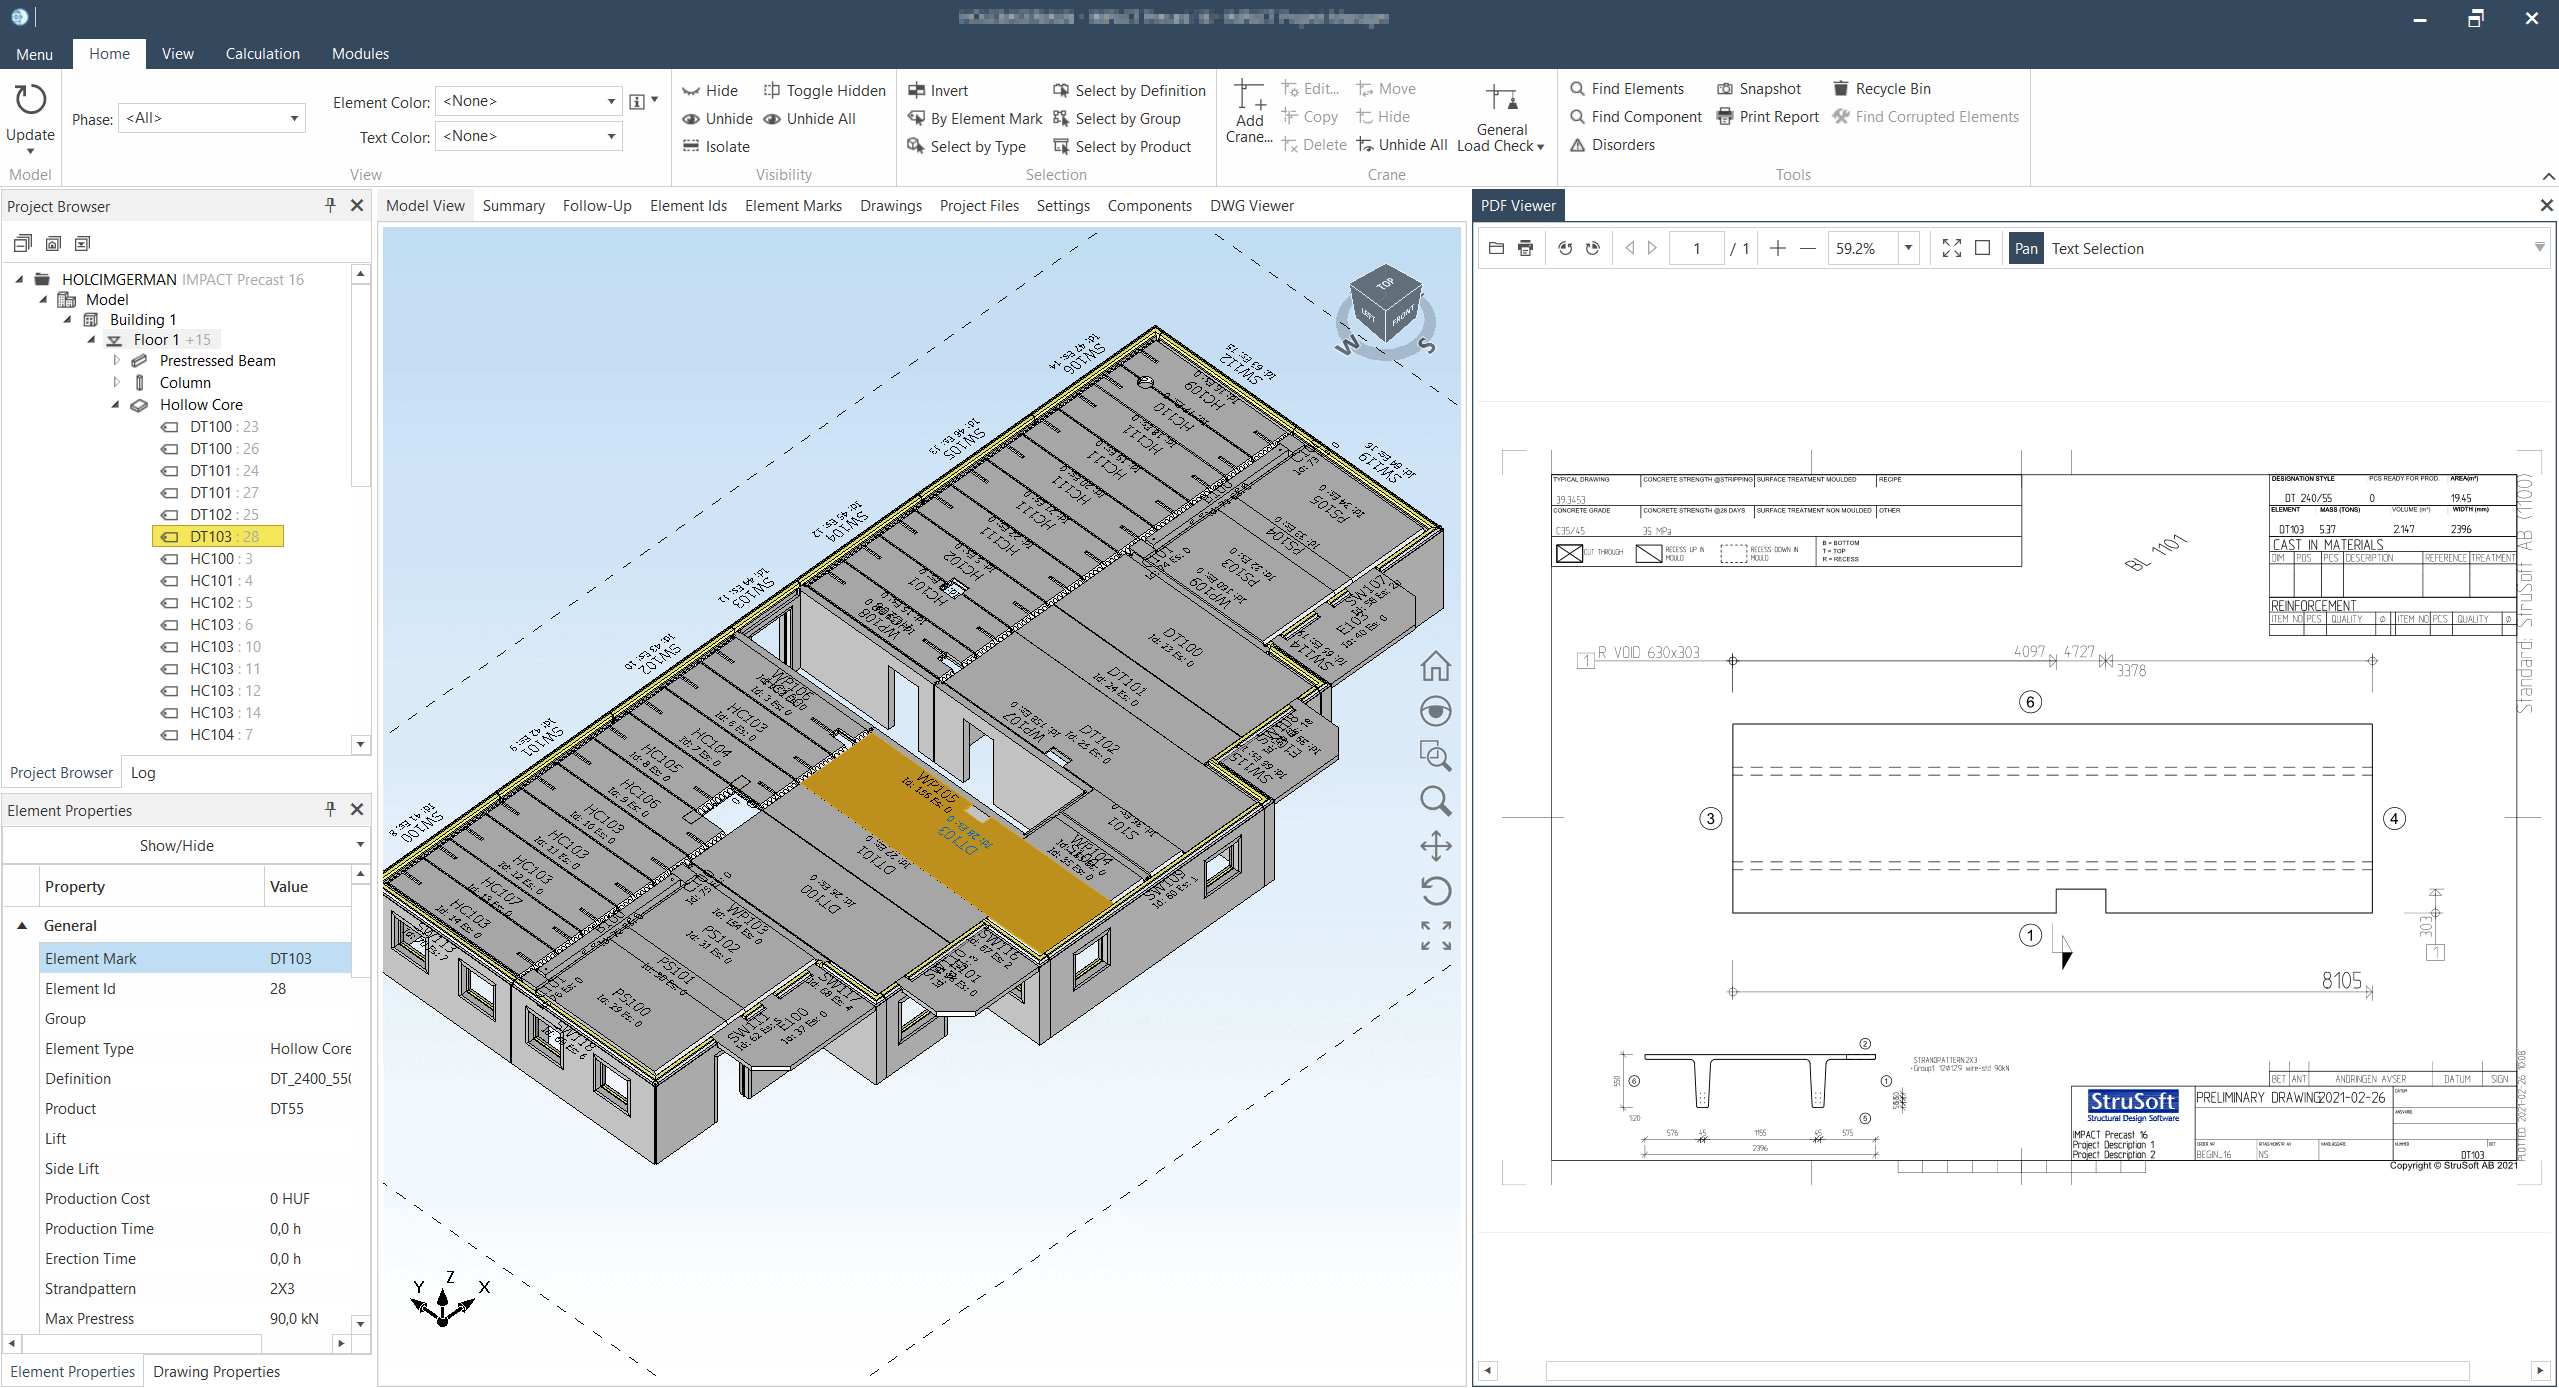Select the pan arrows icon in model view

1435,846
